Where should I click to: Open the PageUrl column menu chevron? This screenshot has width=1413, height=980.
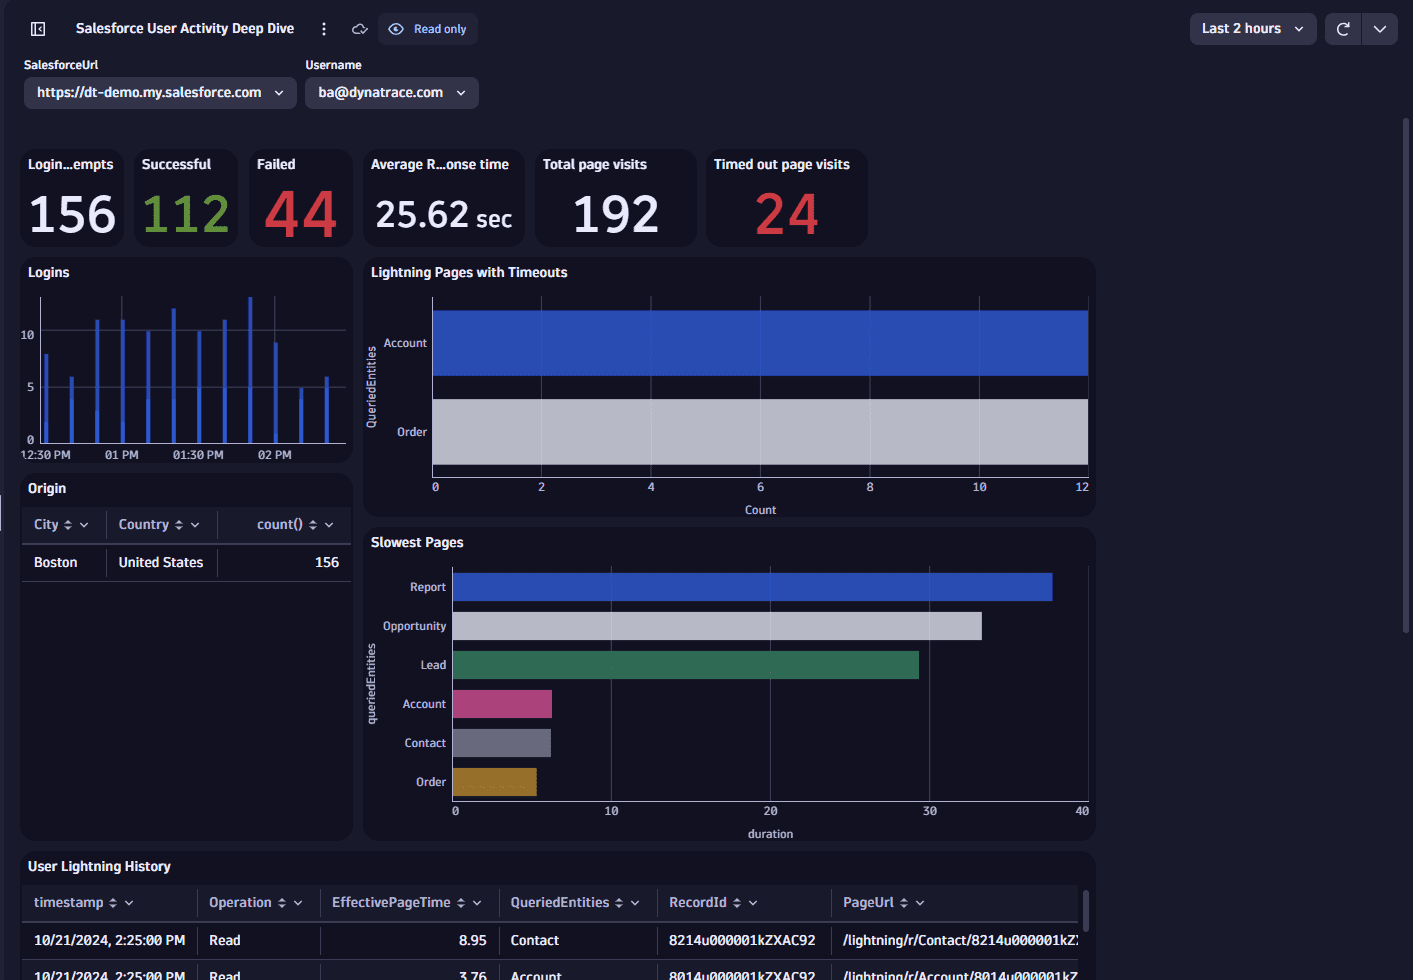920,903
